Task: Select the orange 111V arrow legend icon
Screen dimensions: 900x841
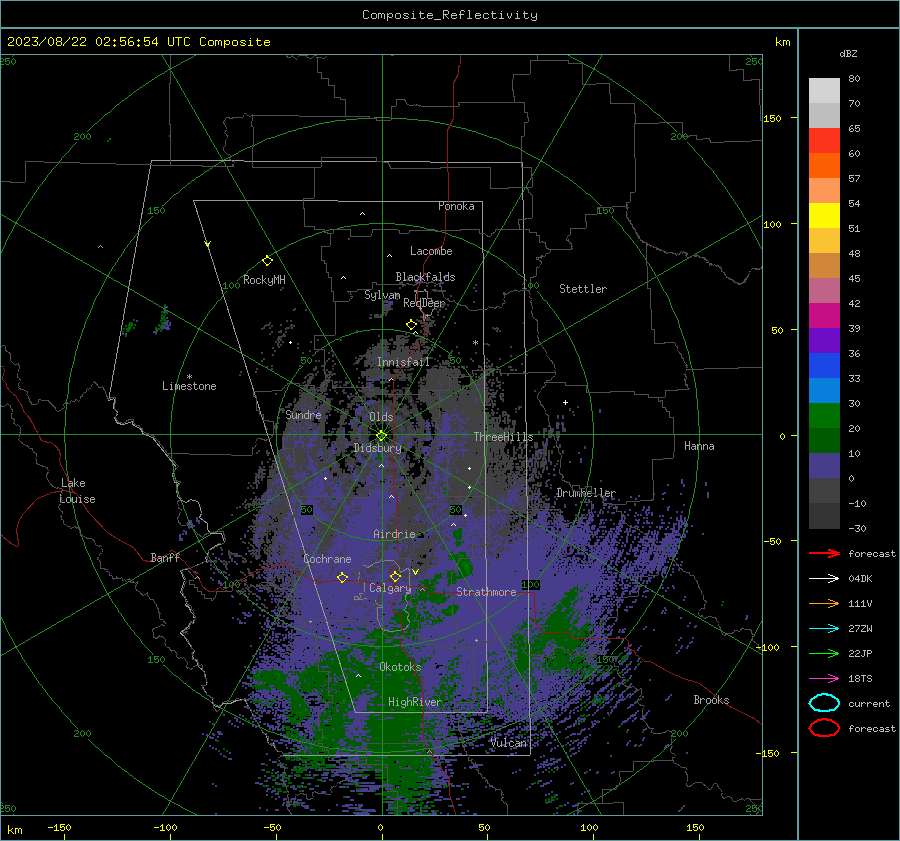Action: [x=824, y=603]
